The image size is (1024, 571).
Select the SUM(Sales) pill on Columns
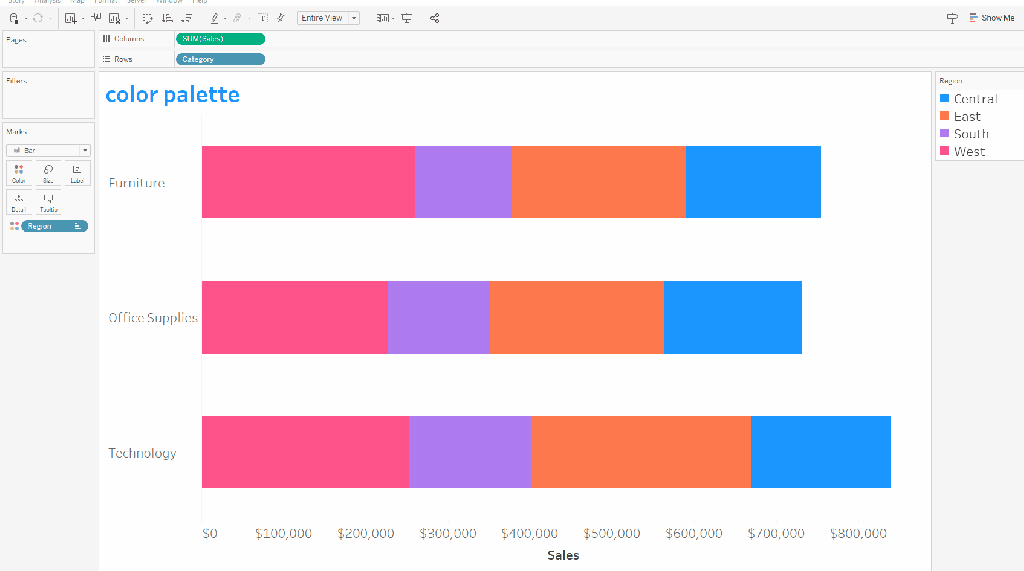220,39
